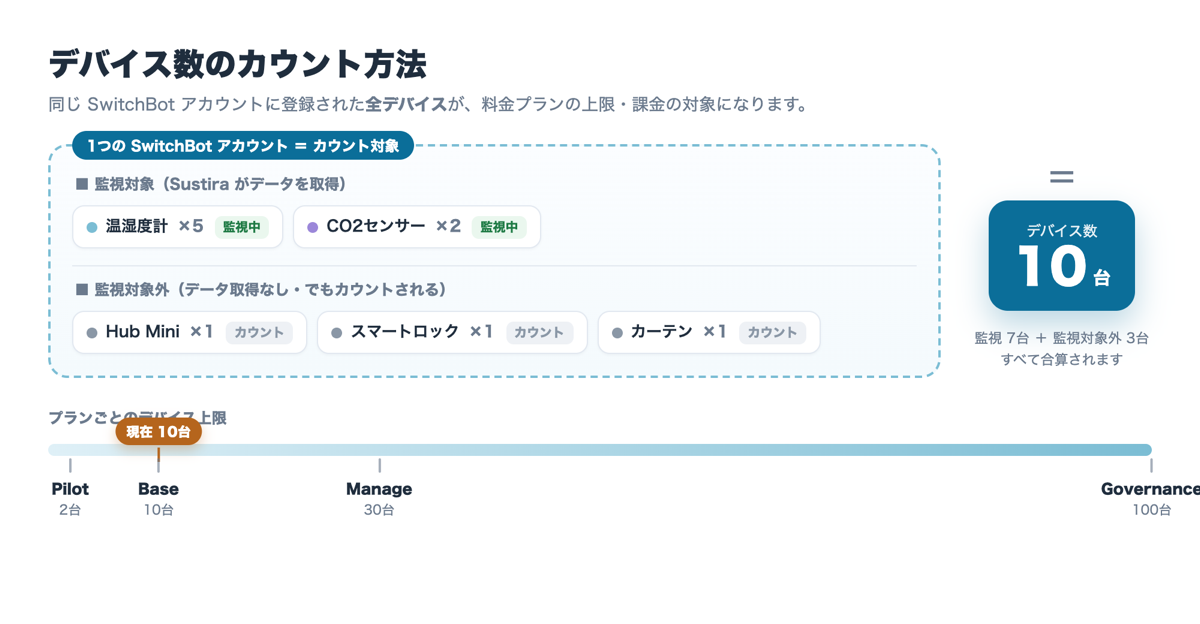The image size is (1200, 624).
Task: Click the gray dot beside Hub Mini
Action: (x=92, y=333)
